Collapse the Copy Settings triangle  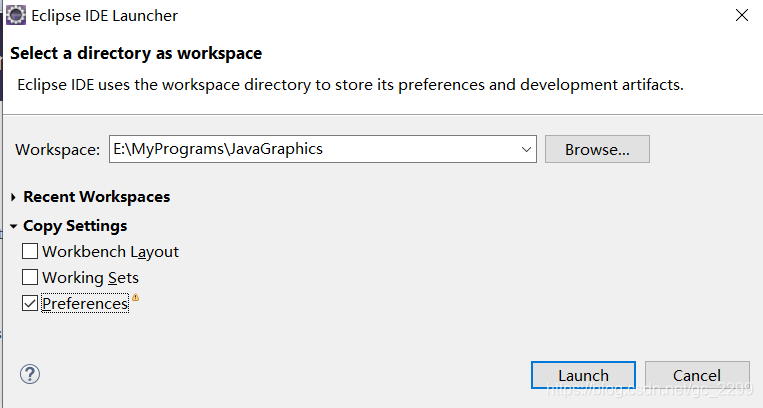tap(13, 226)
